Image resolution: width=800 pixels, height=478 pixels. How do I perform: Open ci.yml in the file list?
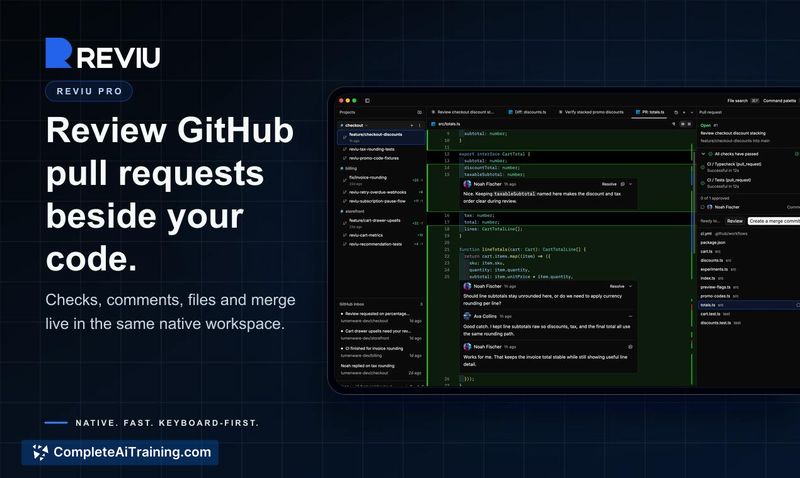tap(706, 234)
